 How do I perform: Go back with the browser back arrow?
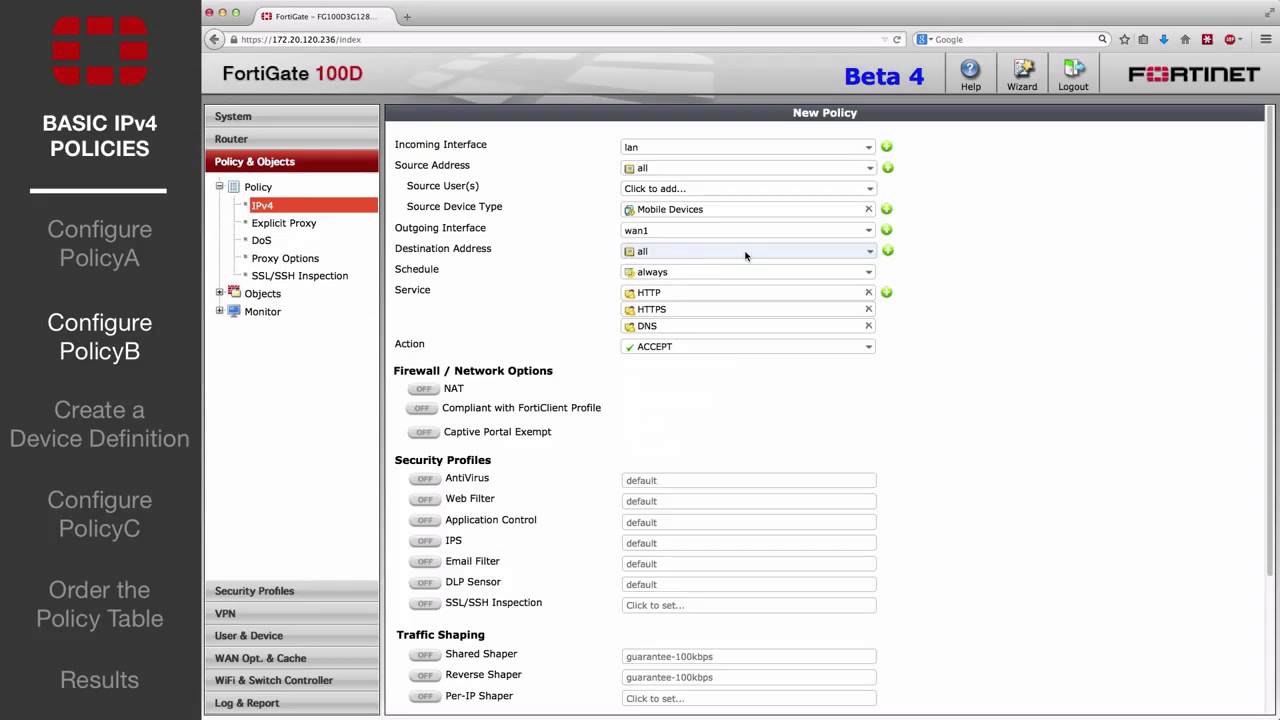[214, 39]
